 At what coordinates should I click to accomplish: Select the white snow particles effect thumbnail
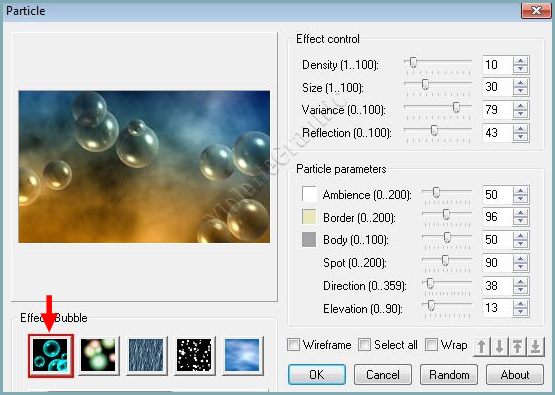tap(195, 355)
